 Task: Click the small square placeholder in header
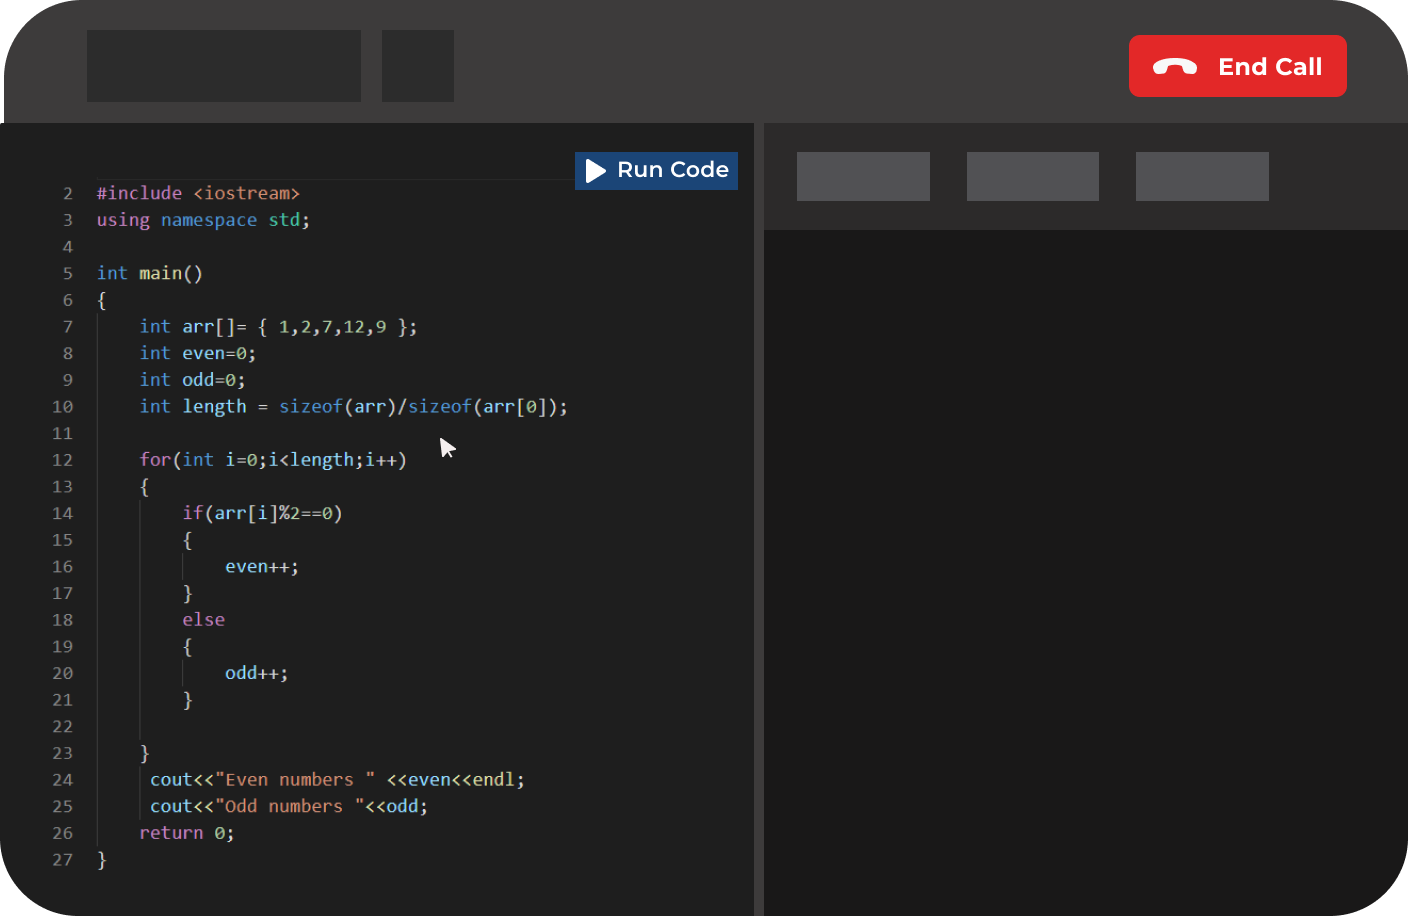[x=418, y=66]
